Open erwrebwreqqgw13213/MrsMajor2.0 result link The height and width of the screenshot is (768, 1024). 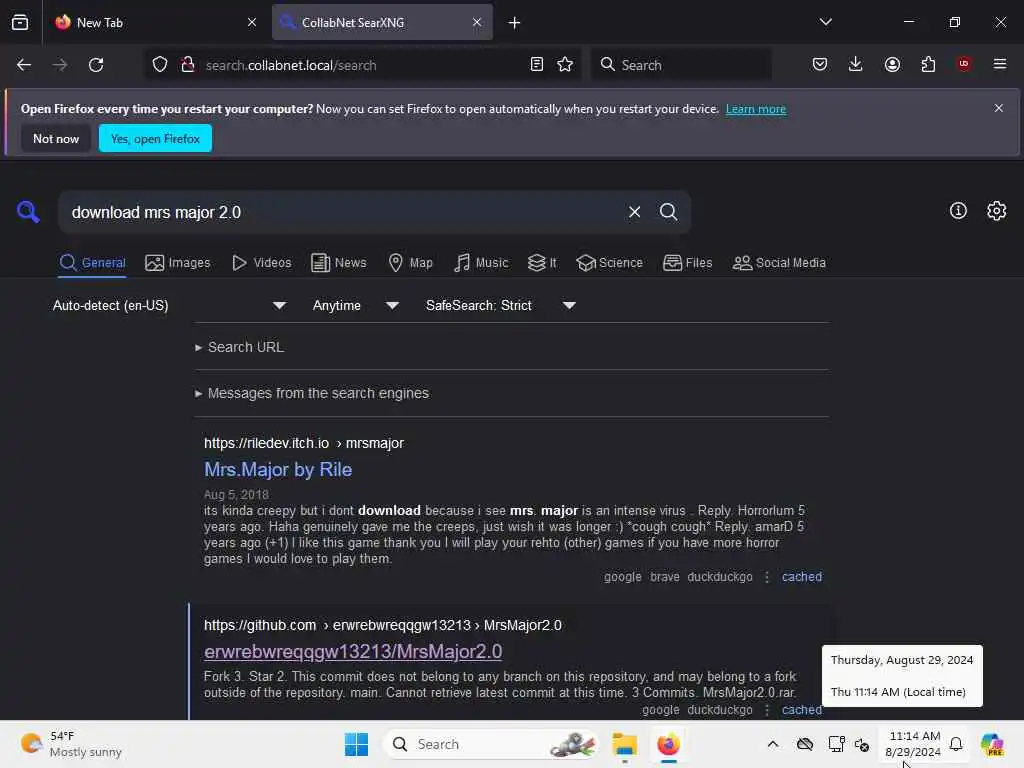pyautogui.click(x=353, y=652)
